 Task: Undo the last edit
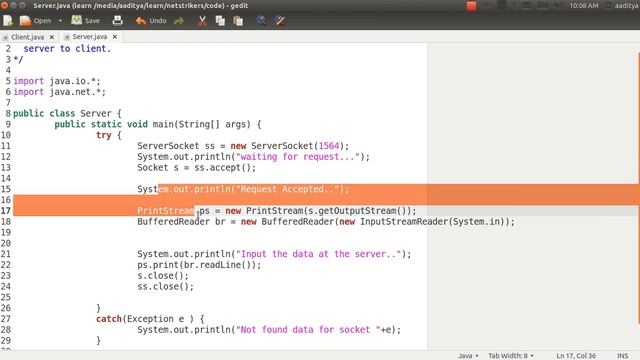[151, 20]
